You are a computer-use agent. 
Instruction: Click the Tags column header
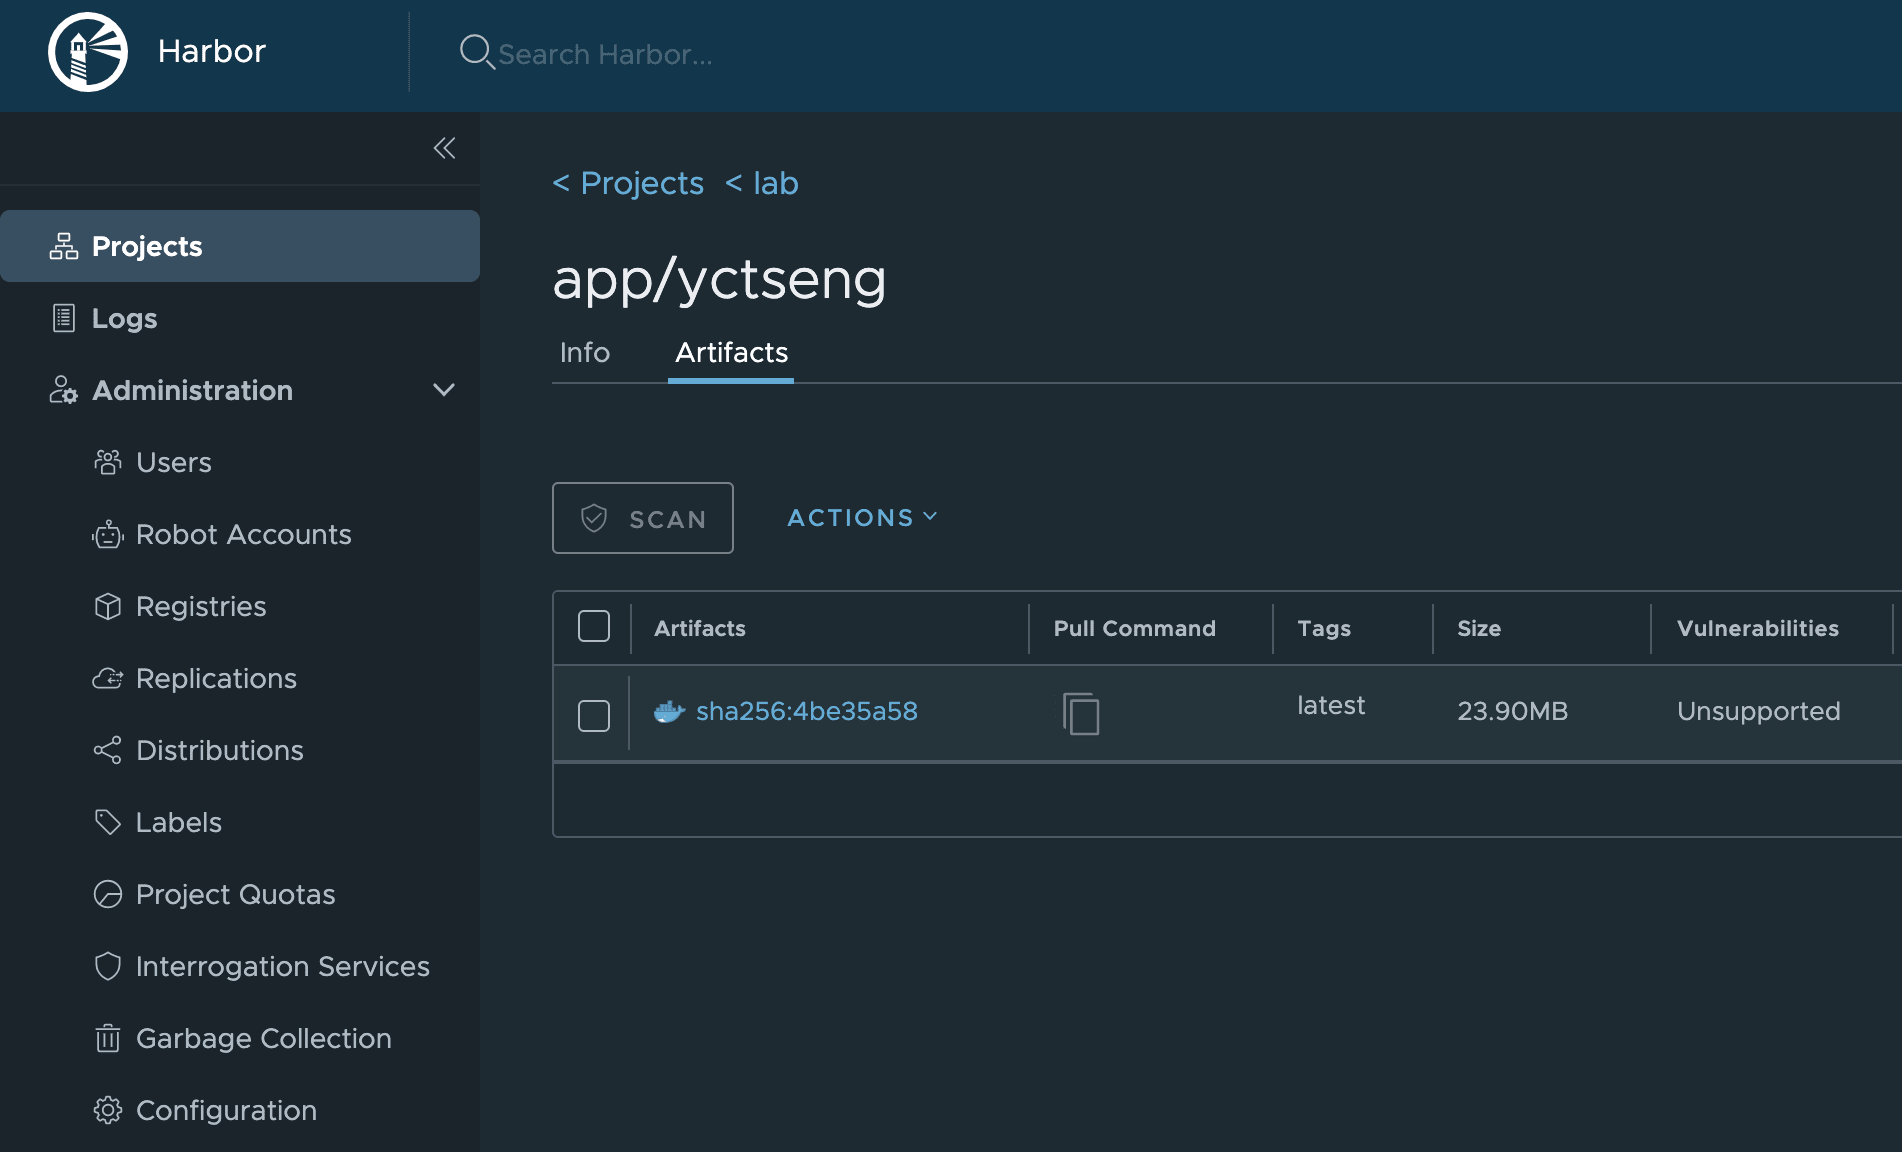pyautogui.click(x=1324, y=628)
